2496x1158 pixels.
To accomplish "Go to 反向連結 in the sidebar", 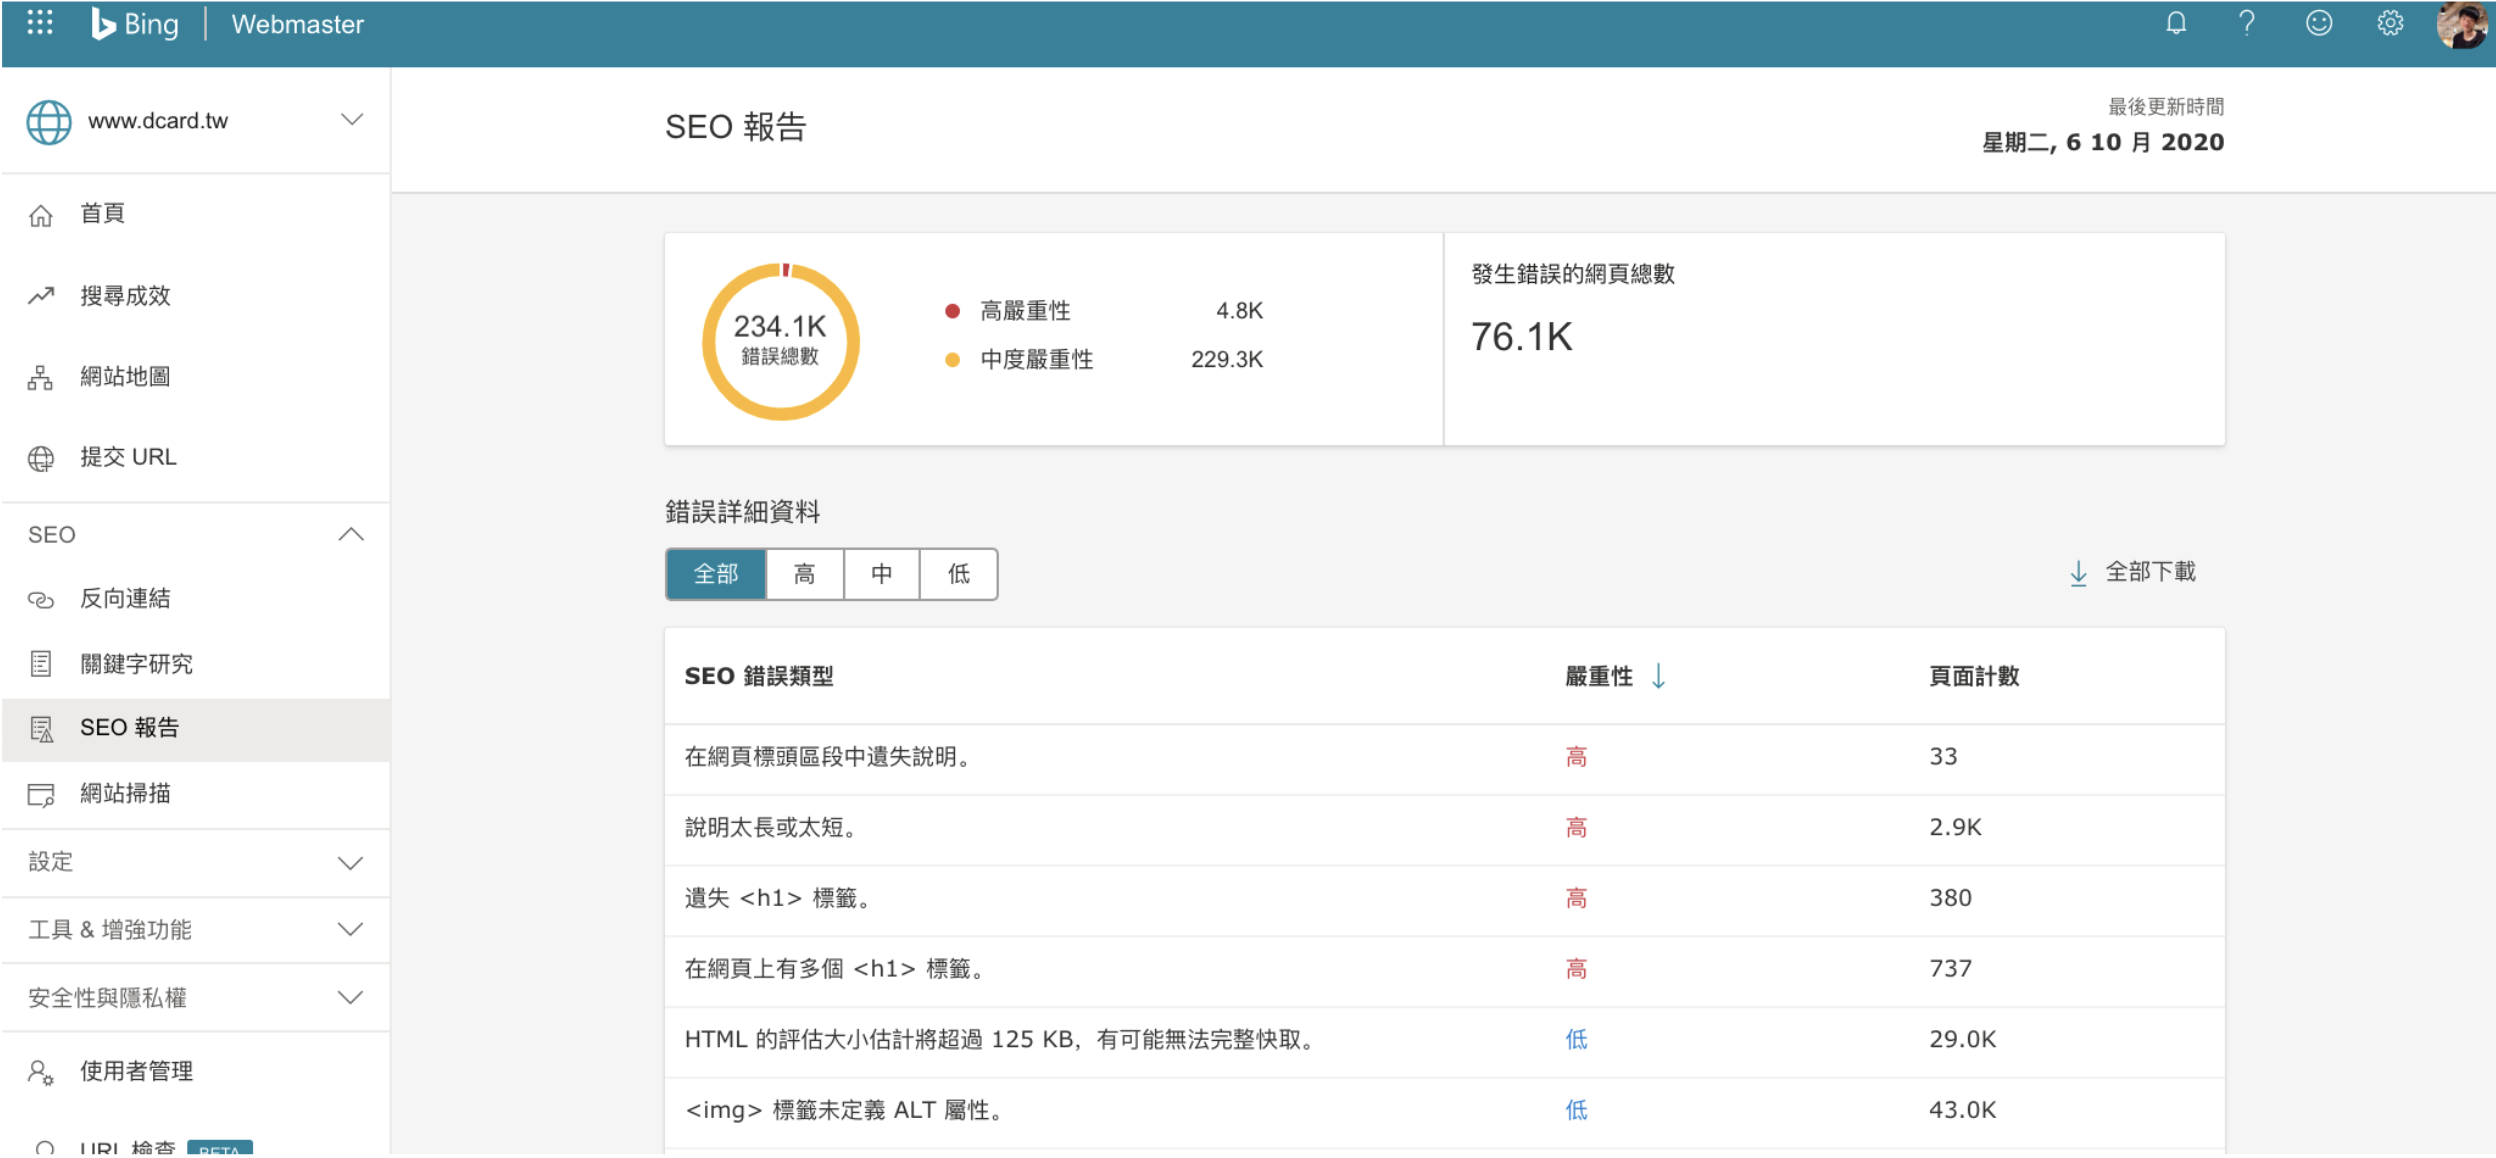I will (x=125, y=599).
